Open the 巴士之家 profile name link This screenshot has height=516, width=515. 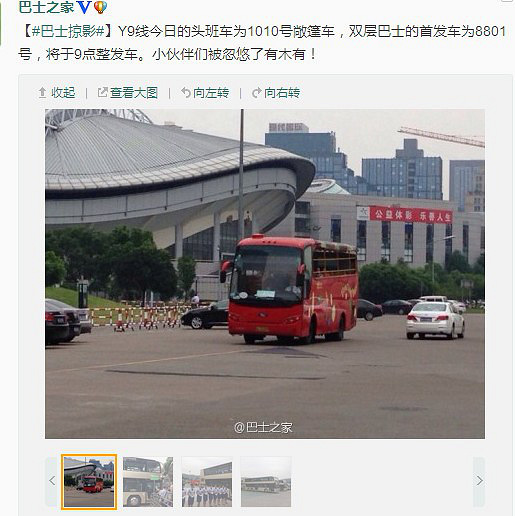(x=47, y=7)
